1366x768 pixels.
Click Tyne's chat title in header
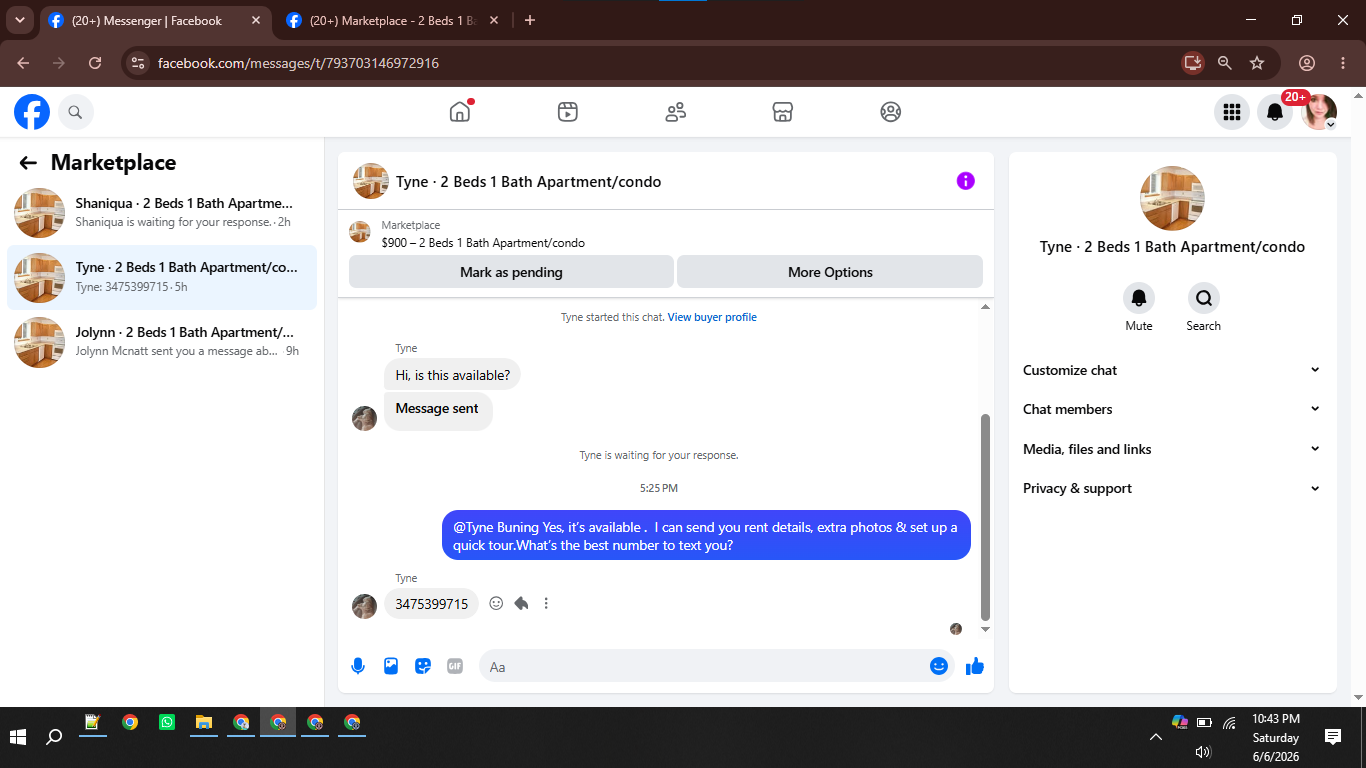(x=528, y=182)
